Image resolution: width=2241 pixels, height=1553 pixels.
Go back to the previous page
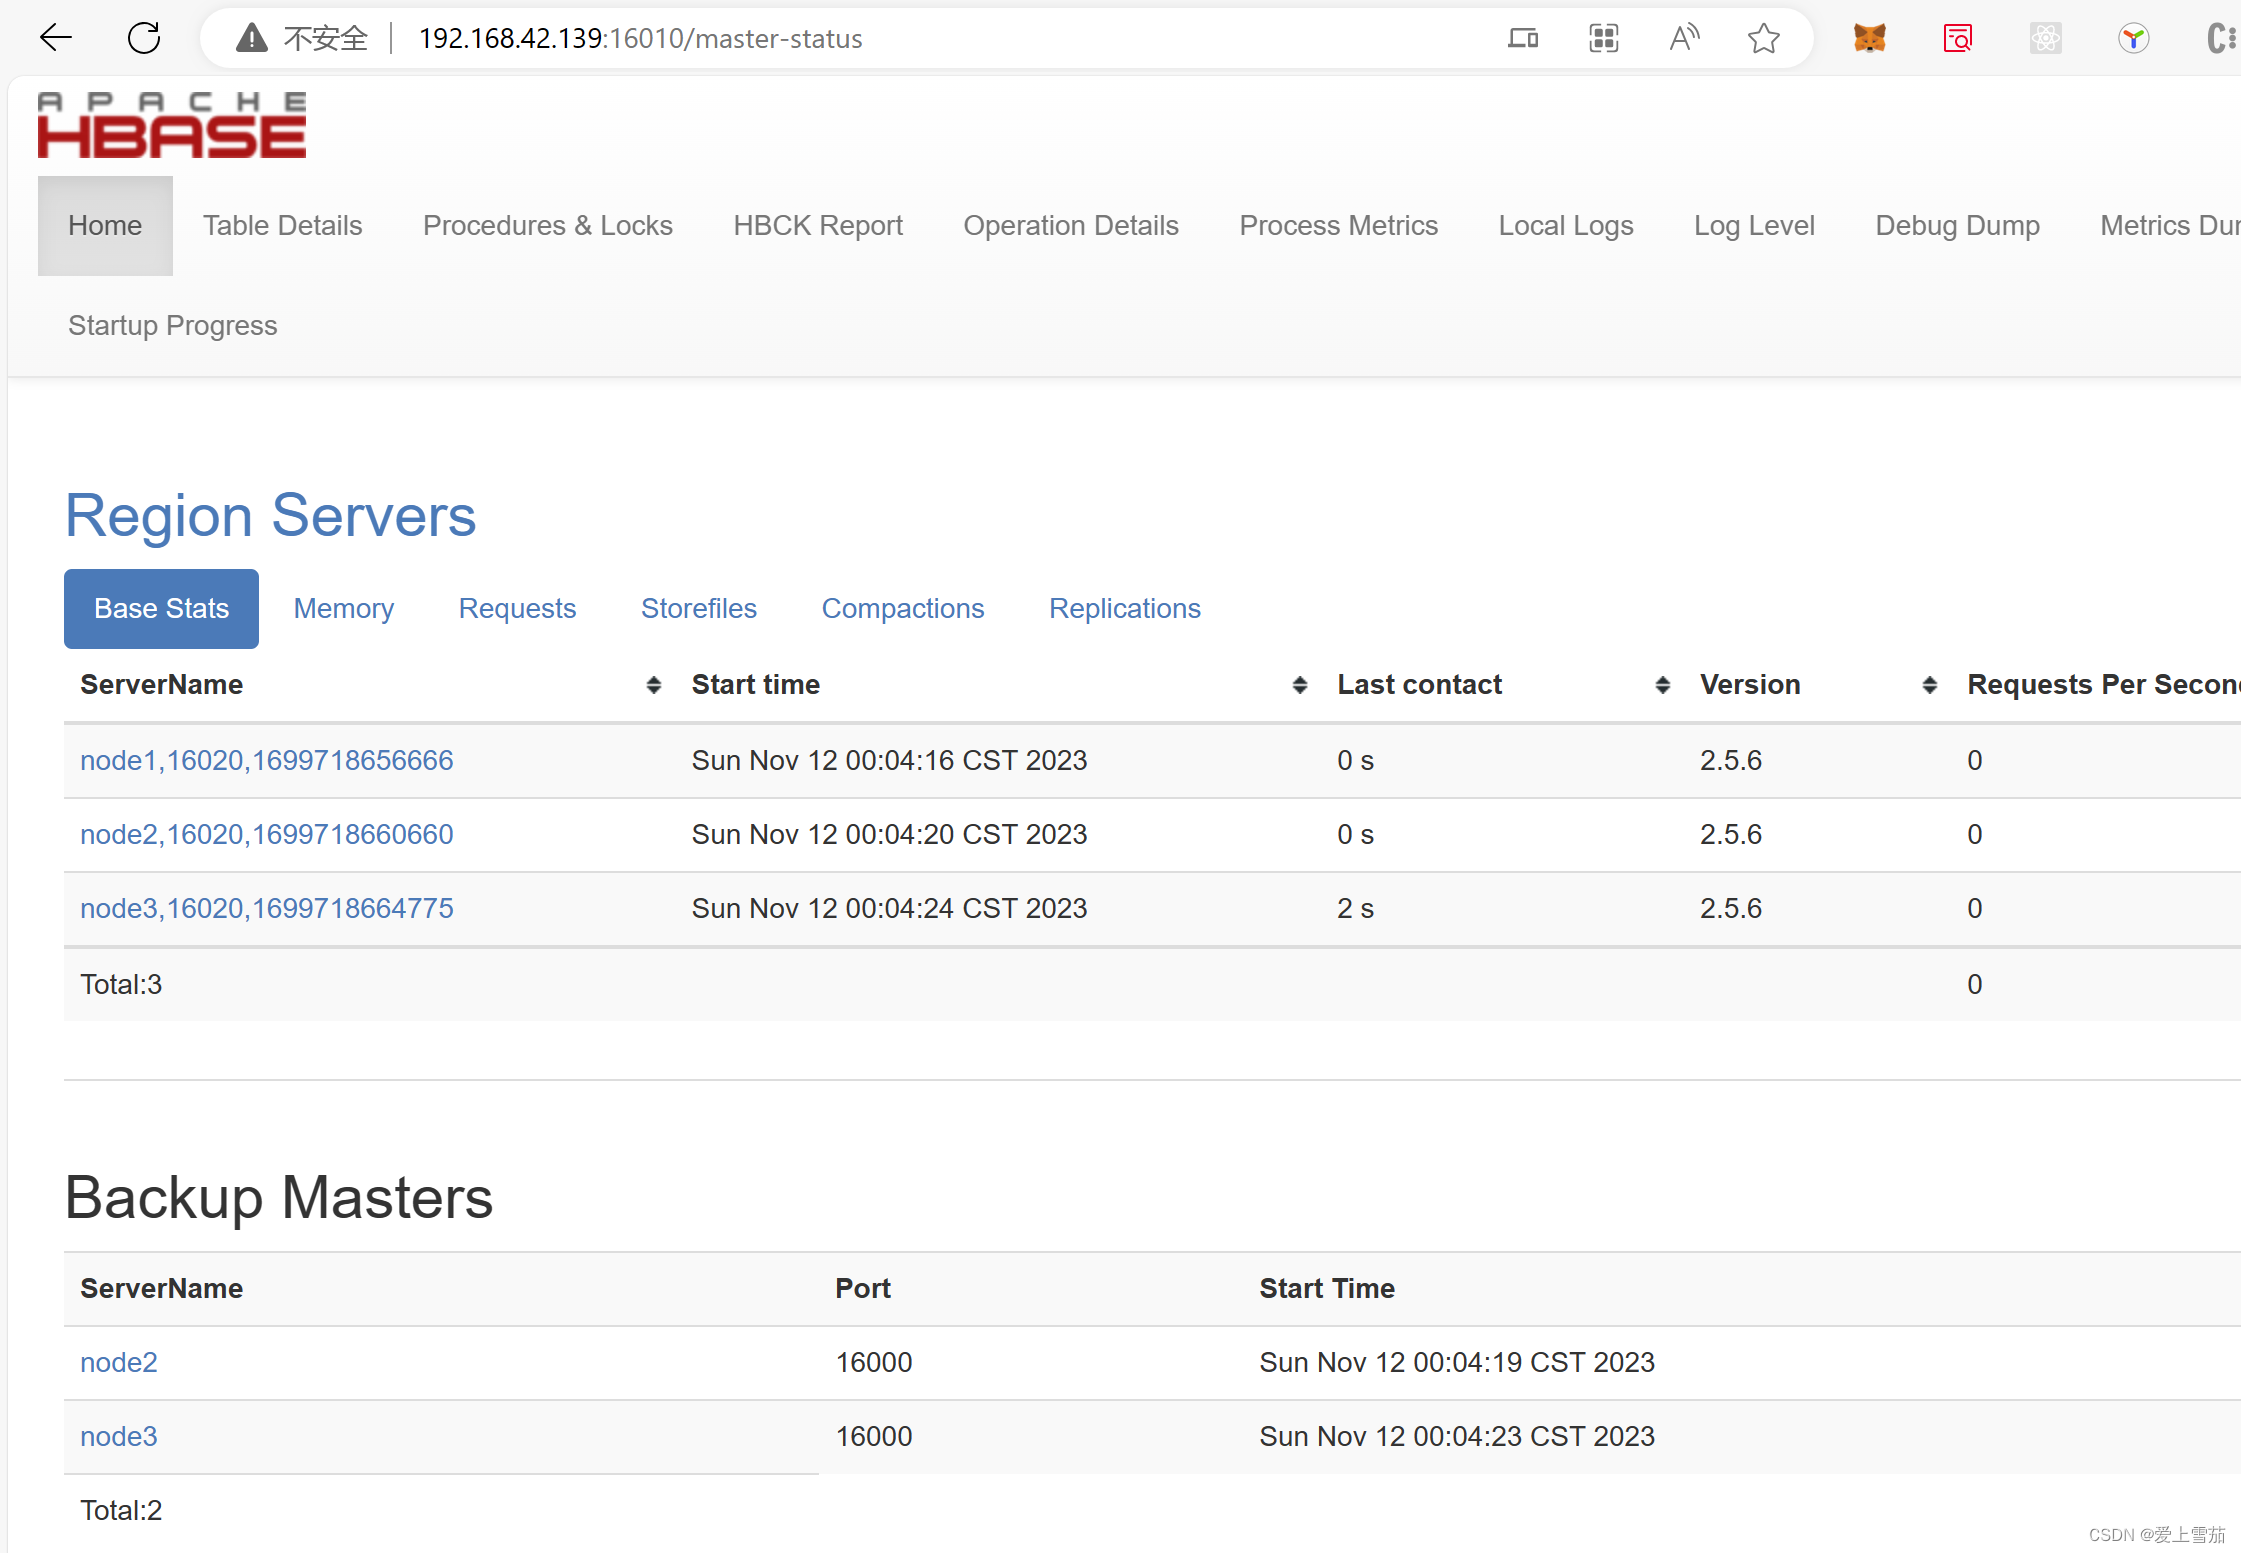pyautogui.click(x=56, y=37)
